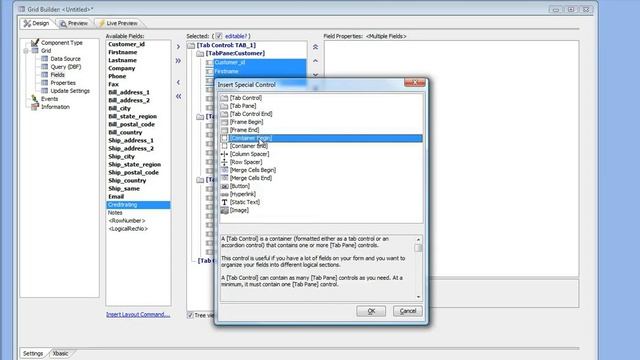Viewport: 640px width, 360px height.
Task: Click the Tab Control End folder icon
Action: 224,114
